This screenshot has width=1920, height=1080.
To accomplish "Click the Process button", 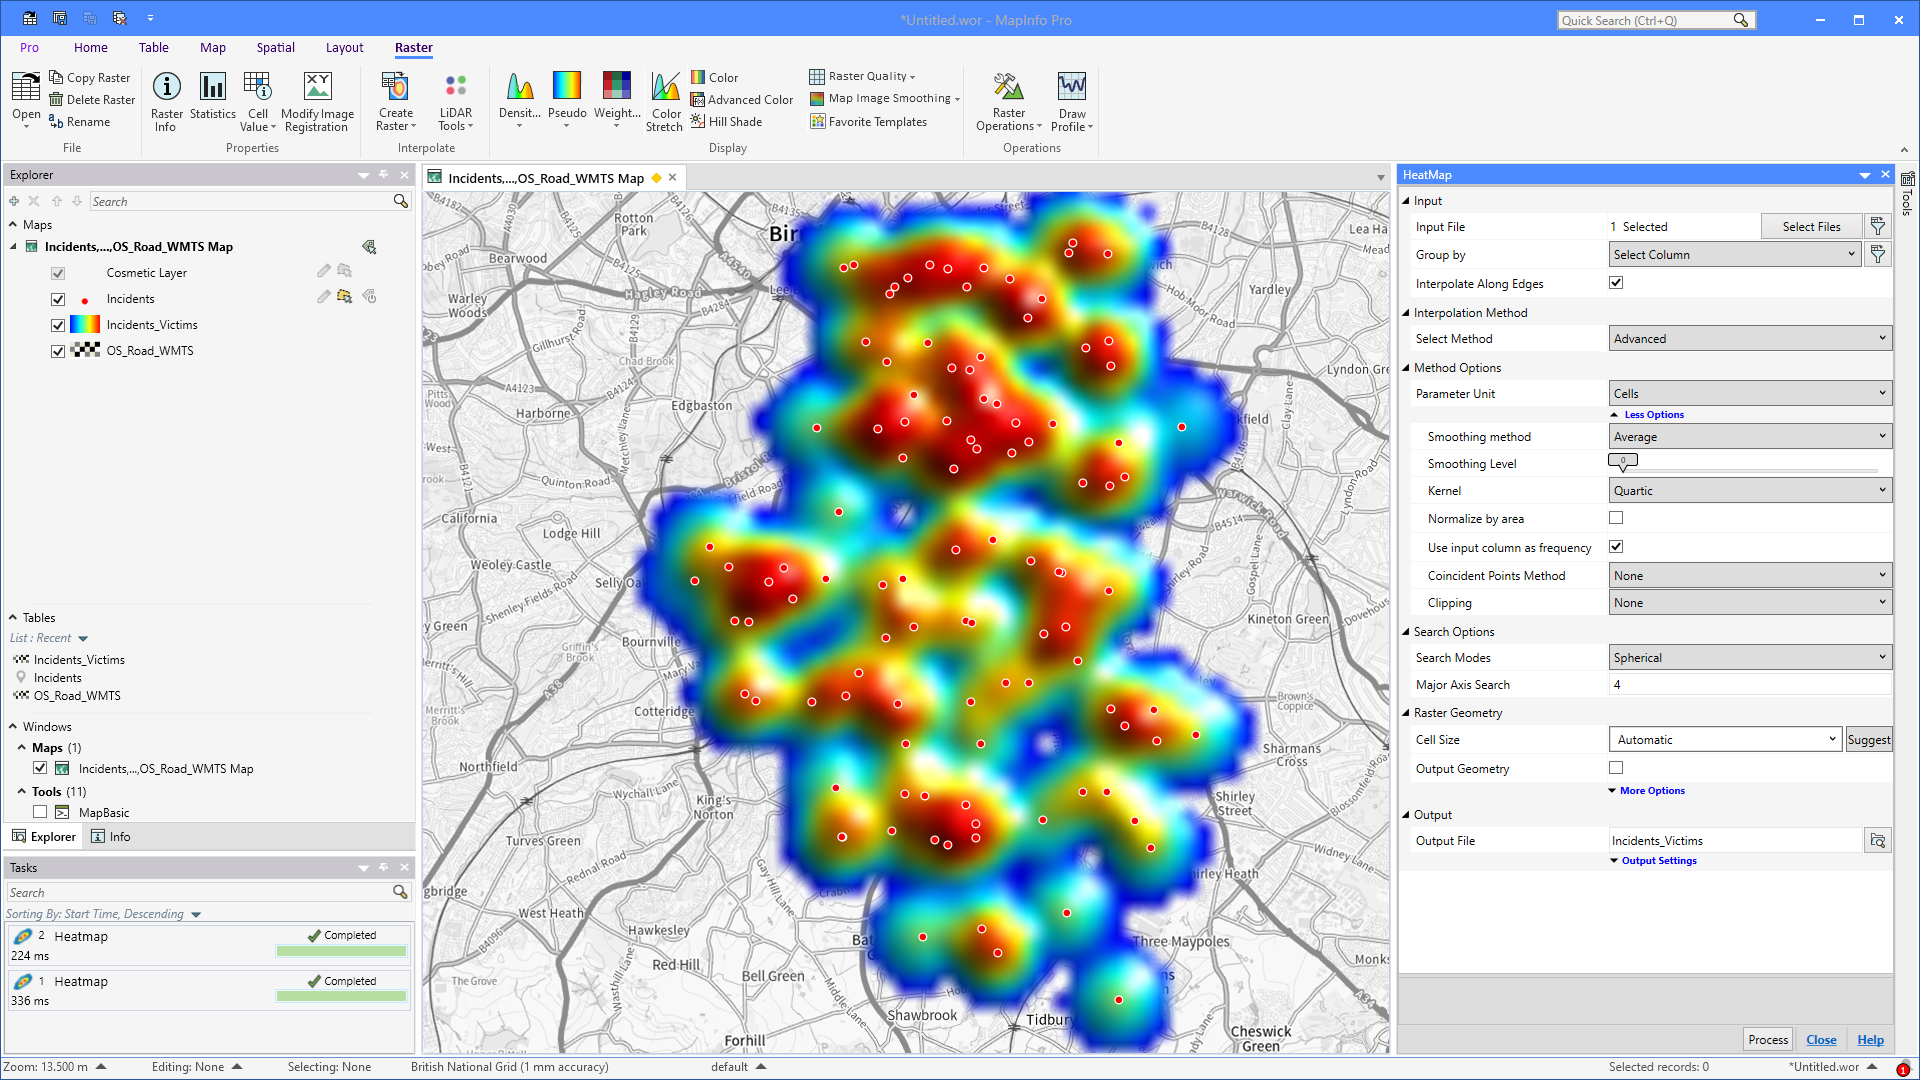I will pos(1767,1039).
